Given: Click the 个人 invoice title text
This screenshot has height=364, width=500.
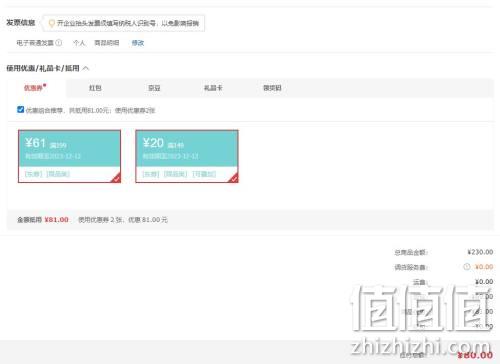Looking at the screenshot, I should (79, 43).
